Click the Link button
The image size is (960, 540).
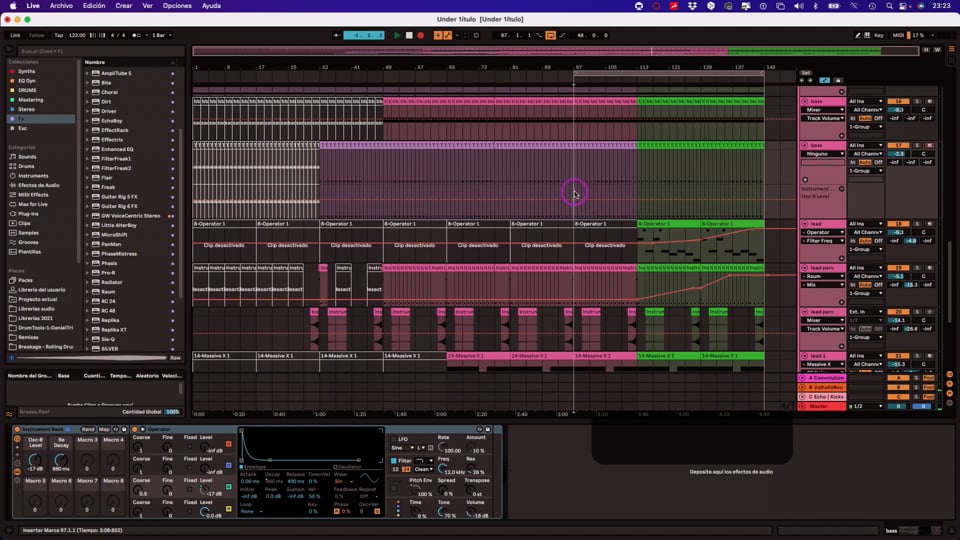15,36
